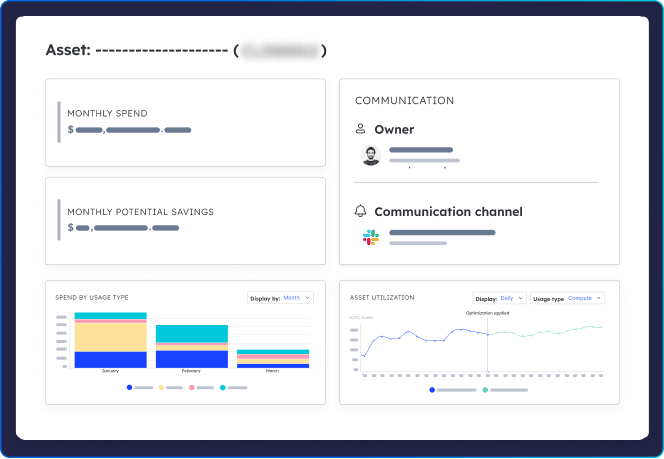Click the dark blue legend dot in spend chart
The image size is (664, 459).
tap(129, 387)
